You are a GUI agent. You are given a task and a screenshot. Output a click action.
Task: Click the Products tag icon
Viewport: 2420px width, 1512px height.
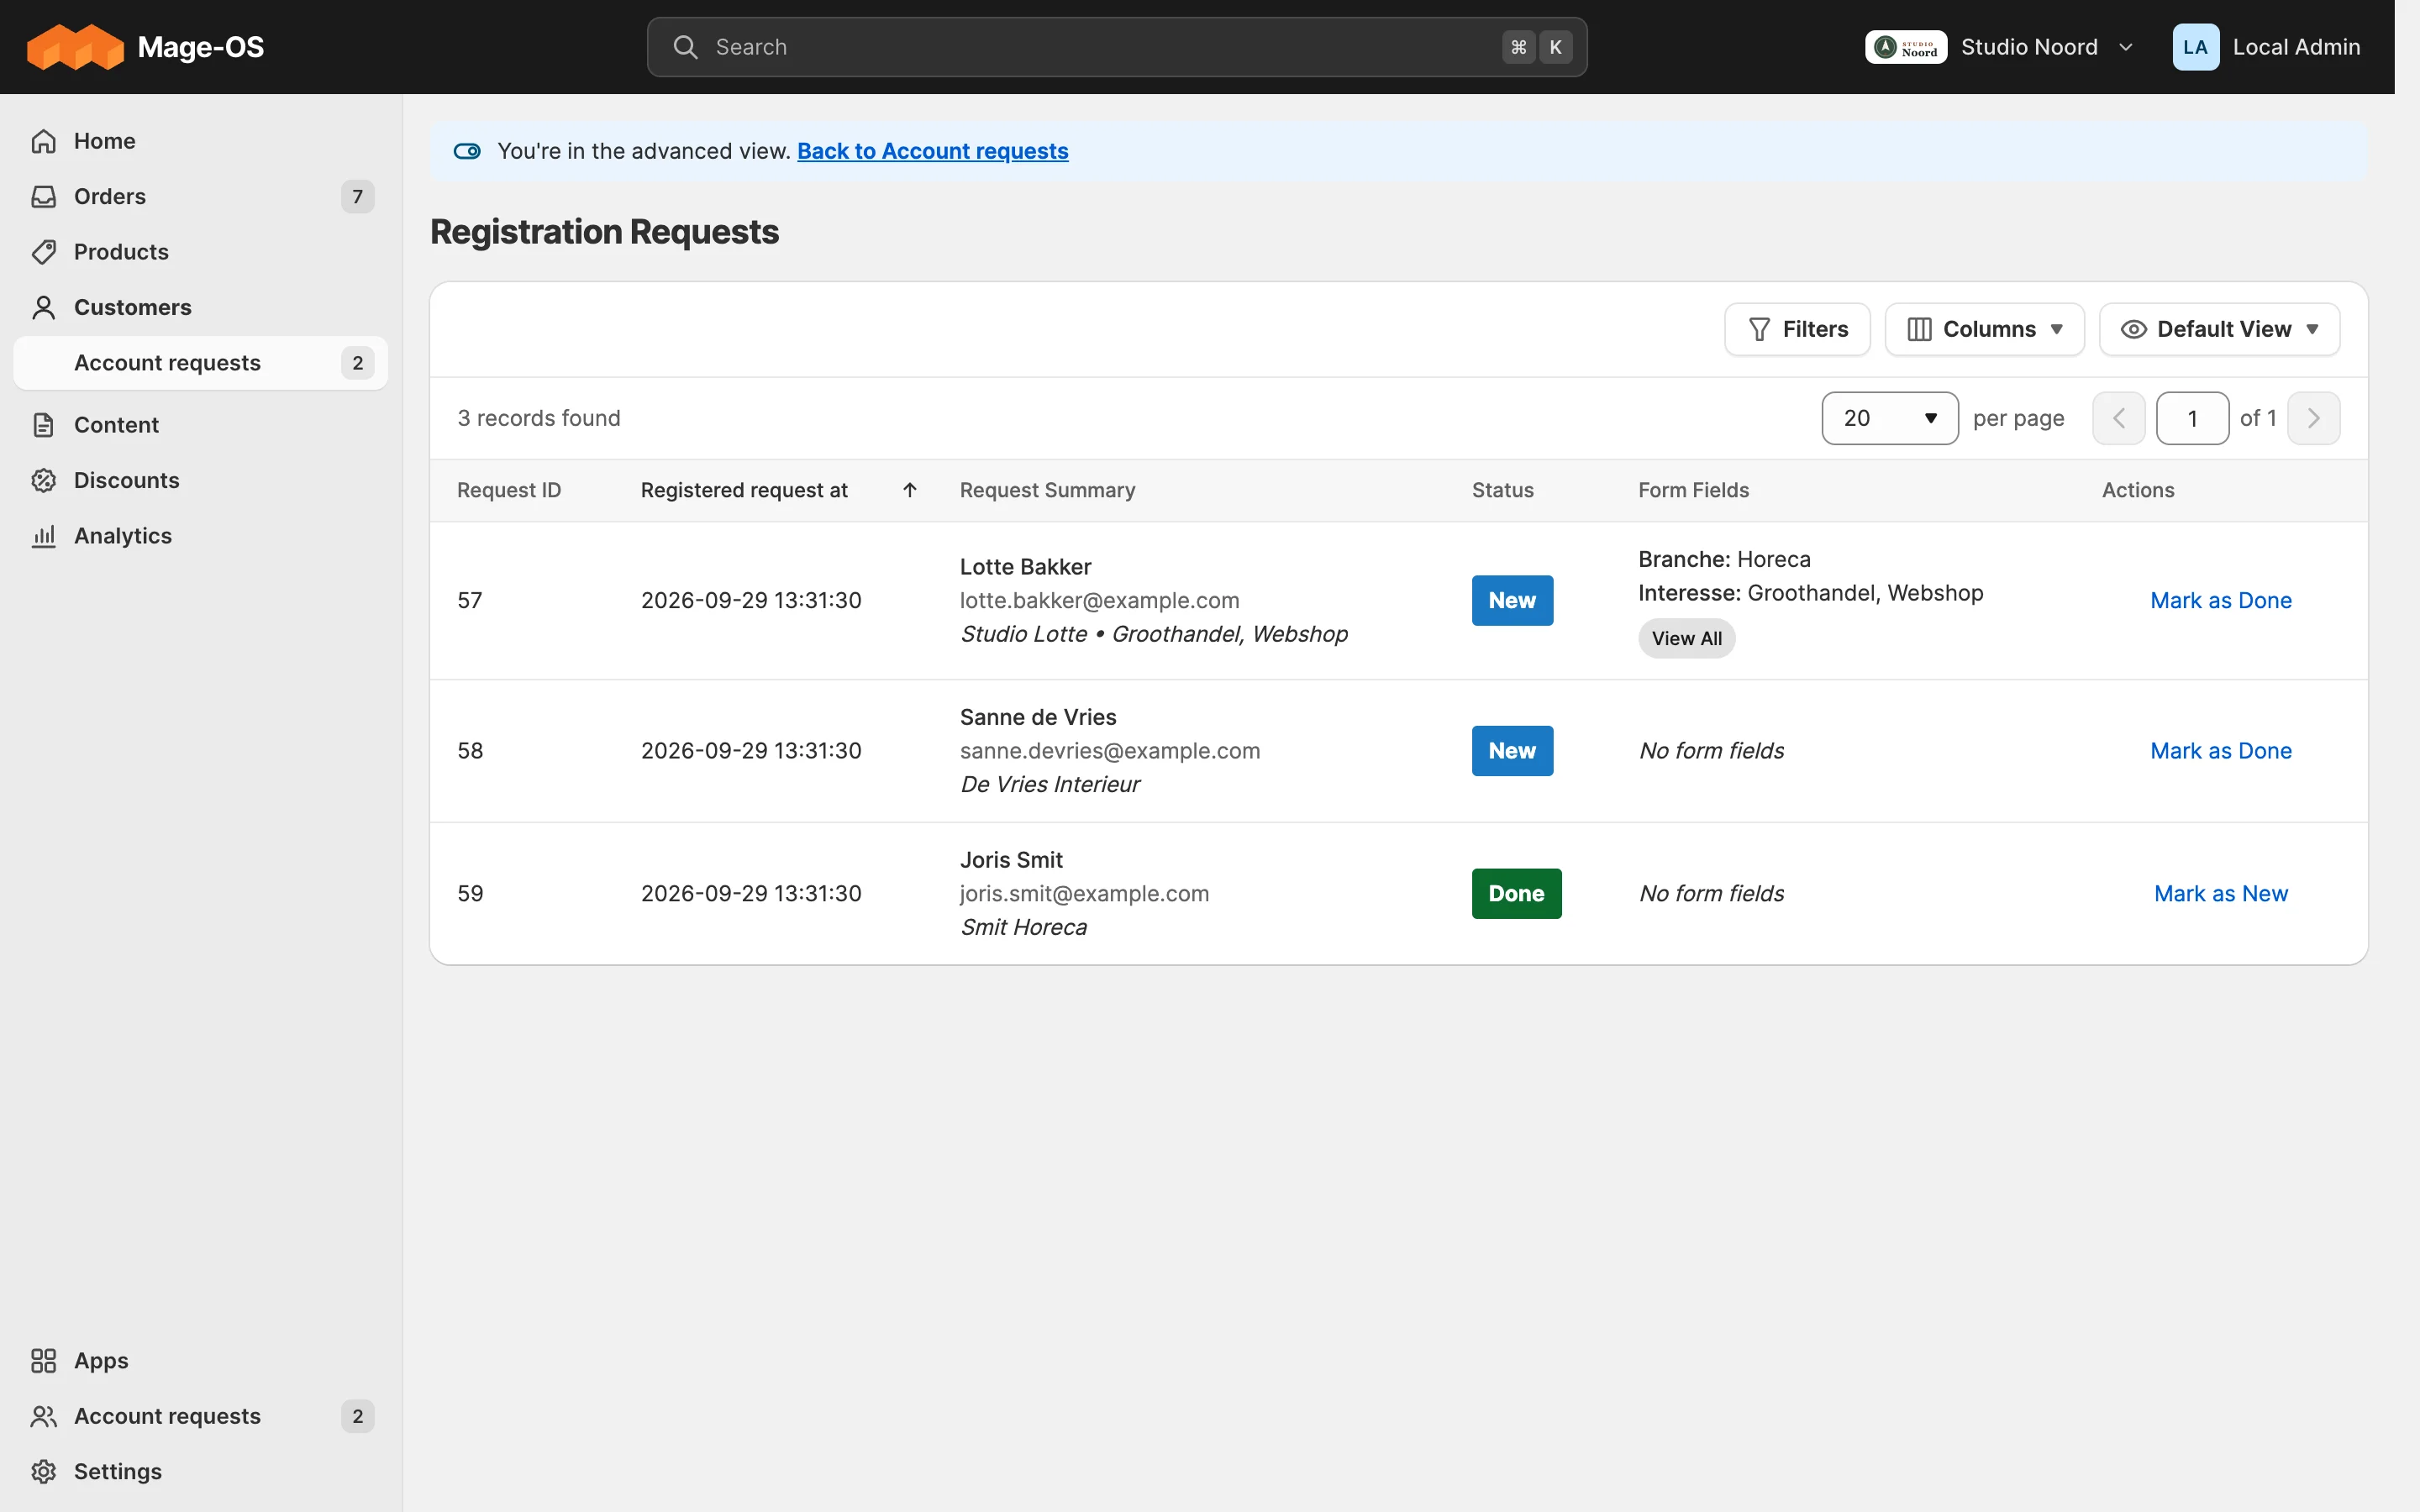(44, 252)
